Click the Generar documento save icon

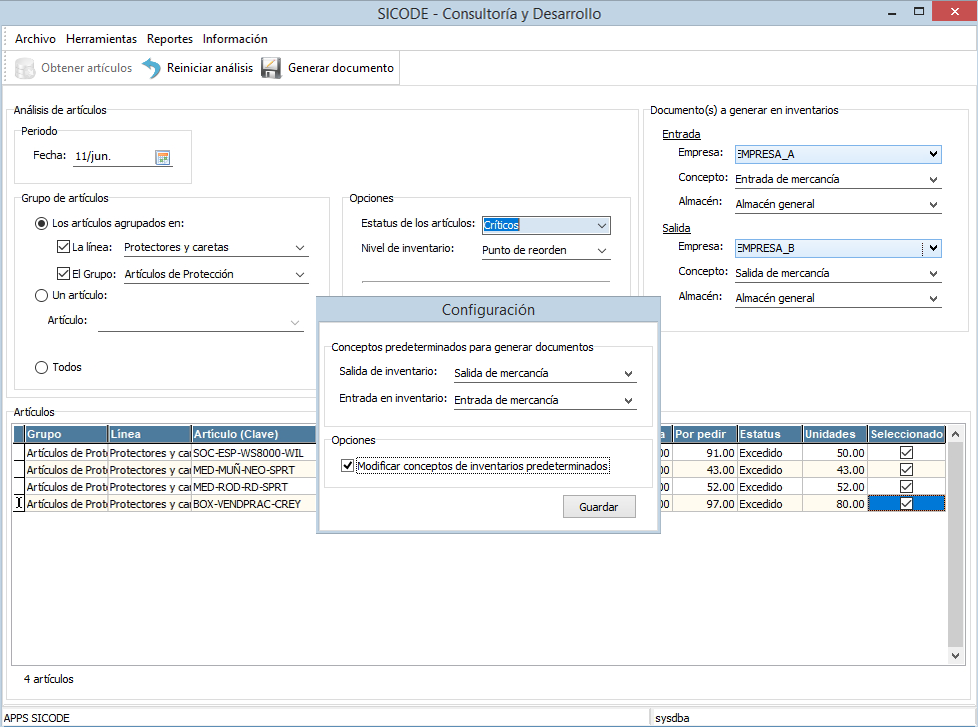[x=271, y=69]
